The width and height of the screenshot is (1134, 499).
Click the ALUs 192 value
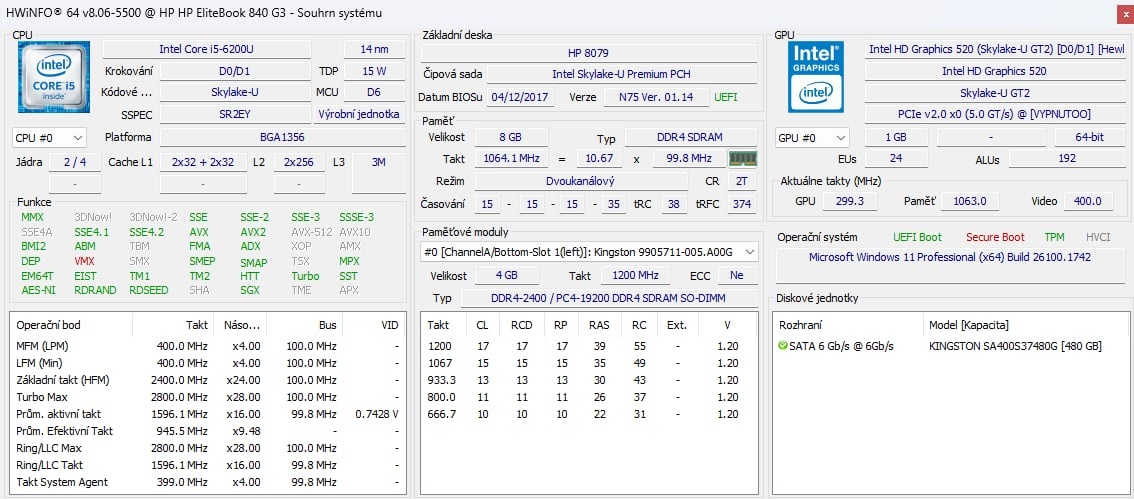1067,158
